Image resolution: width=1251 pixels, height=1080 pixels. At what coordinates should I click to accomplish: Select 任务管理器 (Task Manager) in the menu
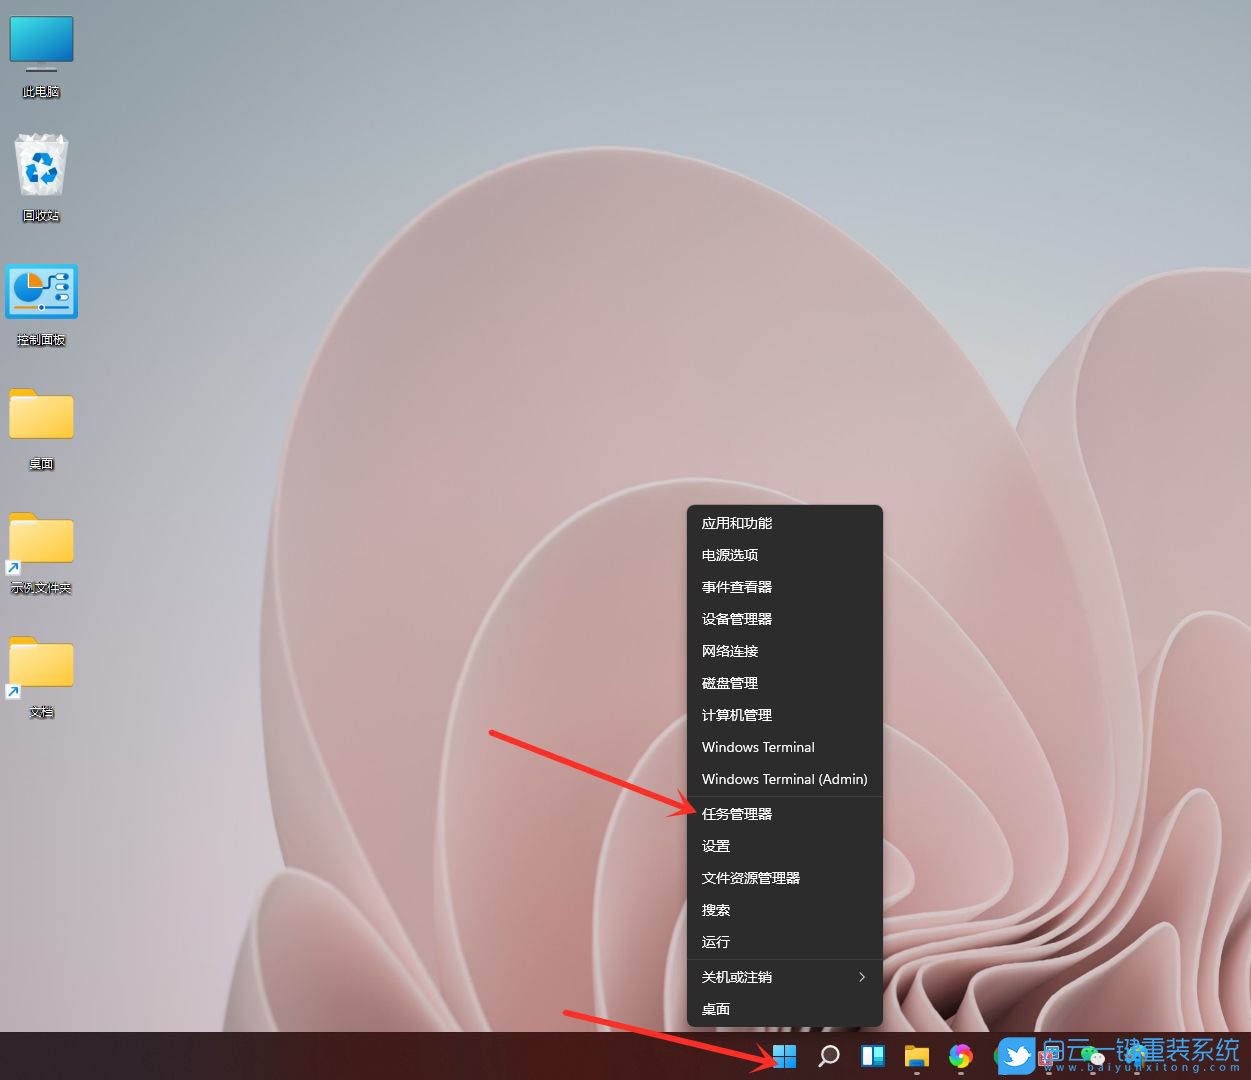pyautogui.click(x=737, y=813)
